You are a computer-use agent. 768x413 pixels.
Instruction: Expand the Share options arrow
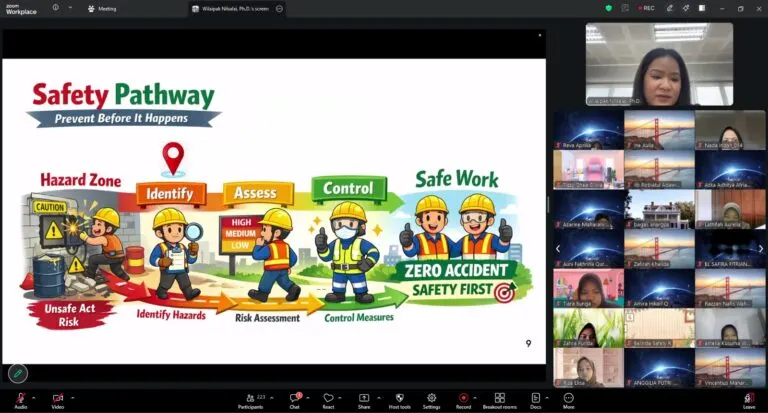coord(378,398)
